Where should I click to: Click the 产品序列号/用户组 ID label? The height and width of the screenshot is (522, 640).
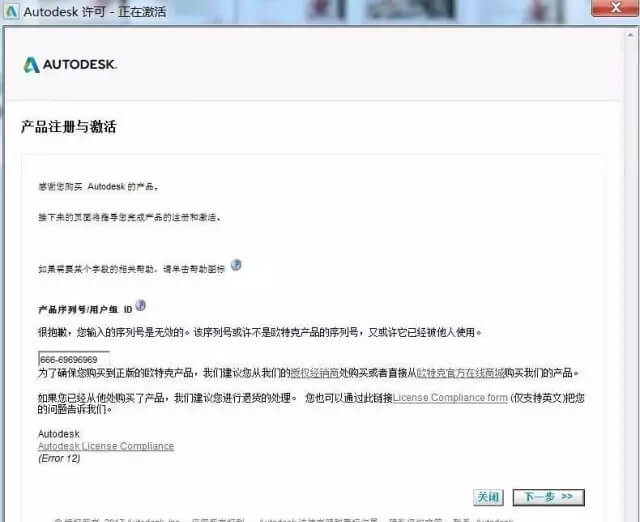tap(85, 309)
